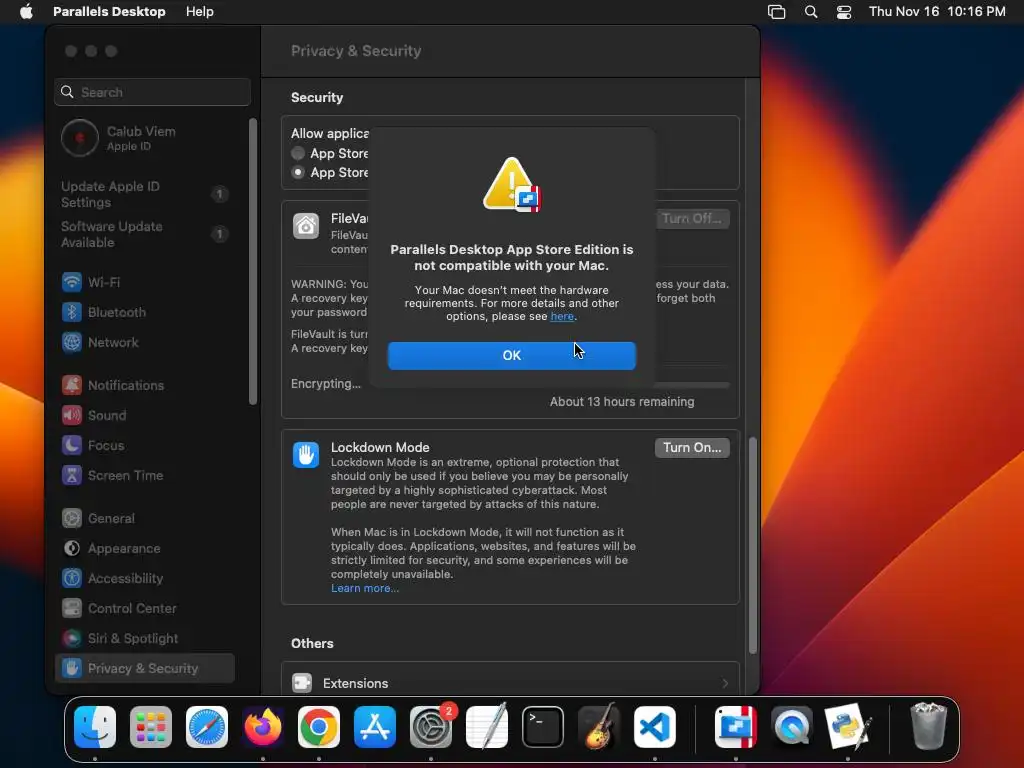The height and width of the screenshot is (768, 1024).
Task: Open the Help menu
Action: (x=199, y=11)
